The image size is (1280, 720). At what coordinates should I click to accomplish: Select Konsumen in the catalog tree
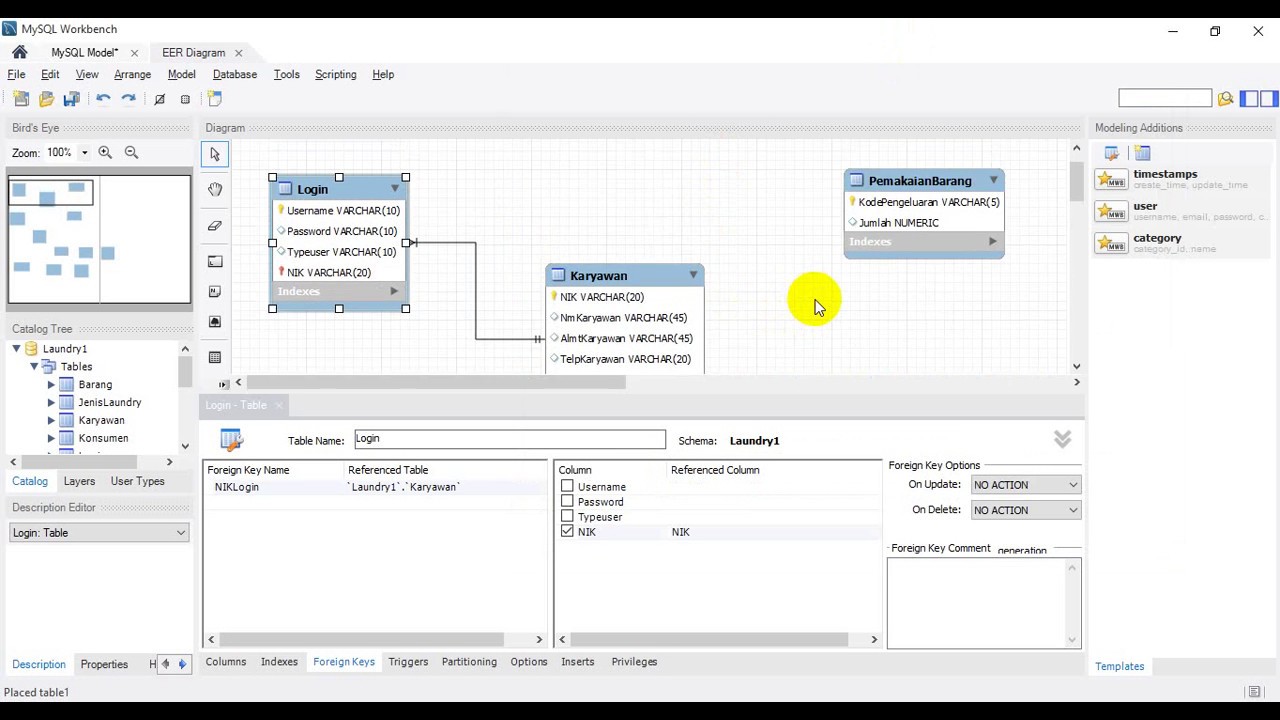pos(103,438)
